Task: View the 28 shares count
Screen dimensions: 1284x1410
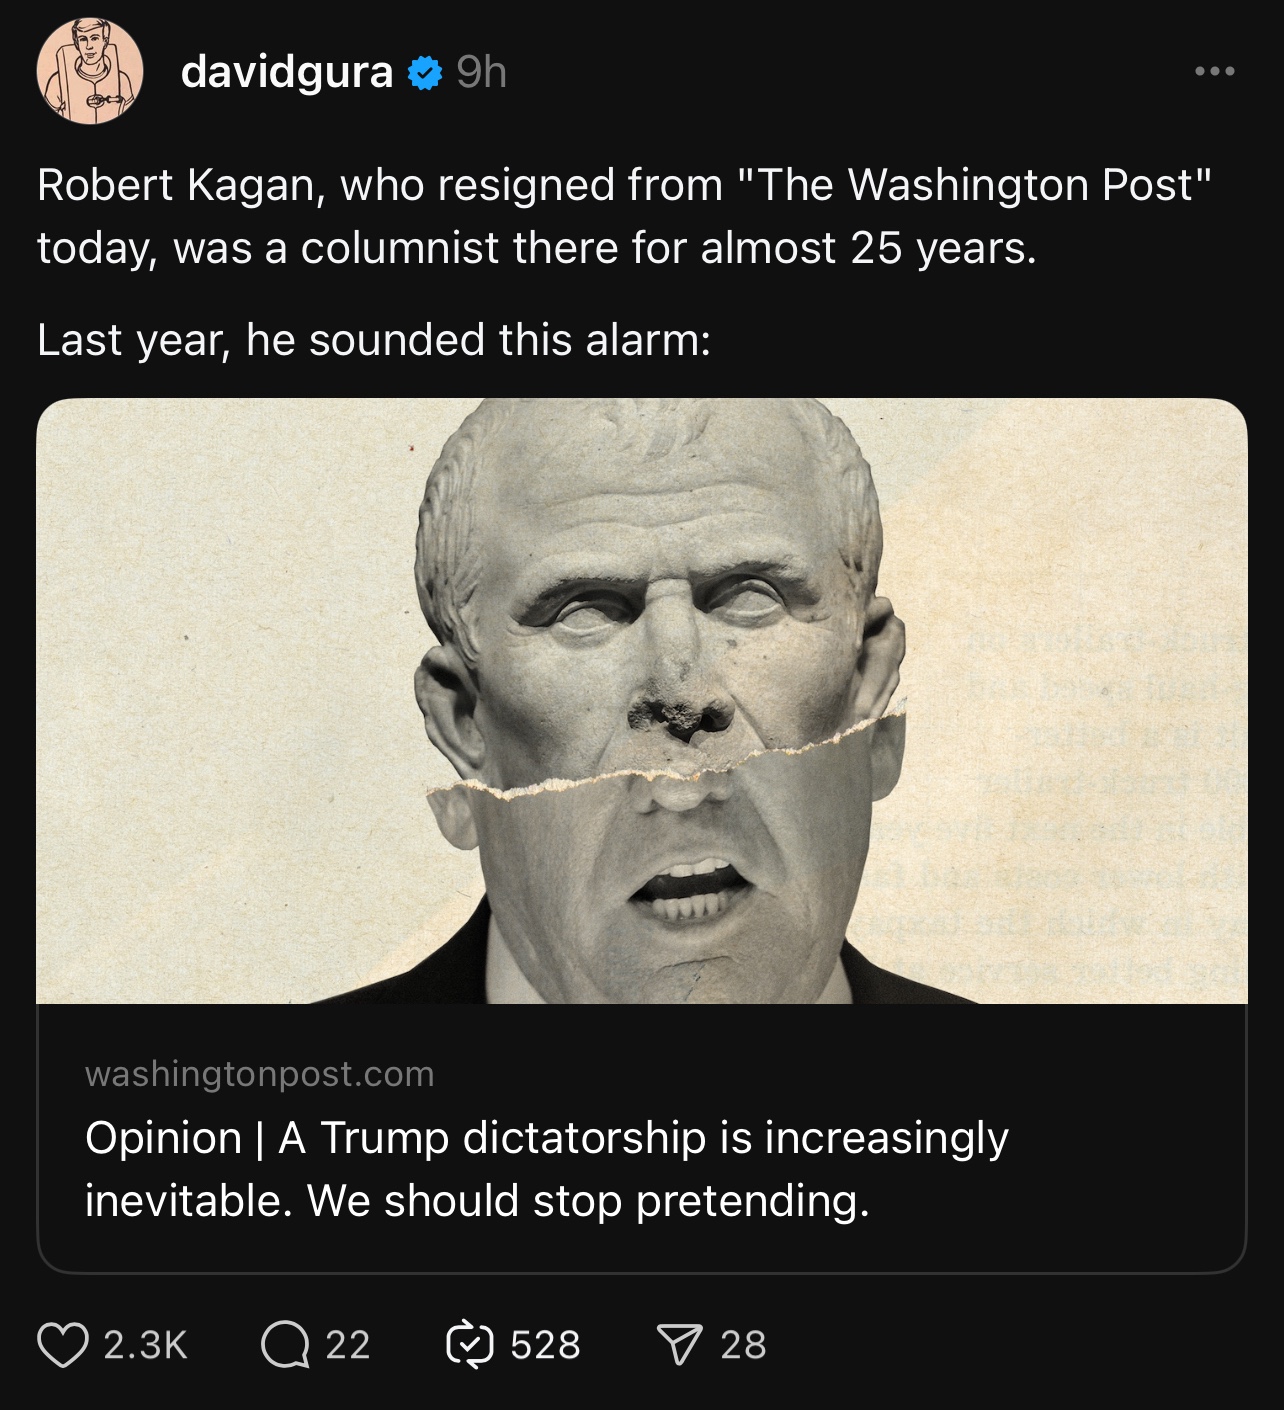Action: (x=743, y=1345)
